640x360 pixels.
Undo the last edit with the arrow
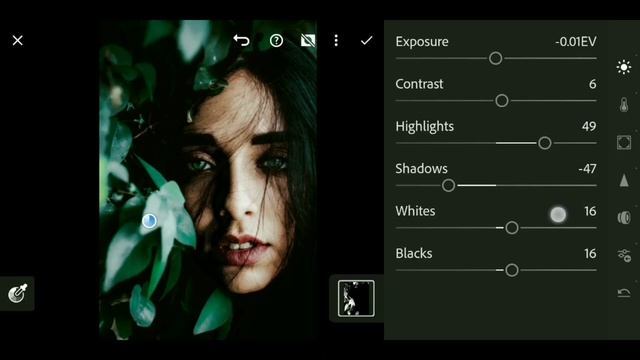pyautogui.click(x=241, y=40)
